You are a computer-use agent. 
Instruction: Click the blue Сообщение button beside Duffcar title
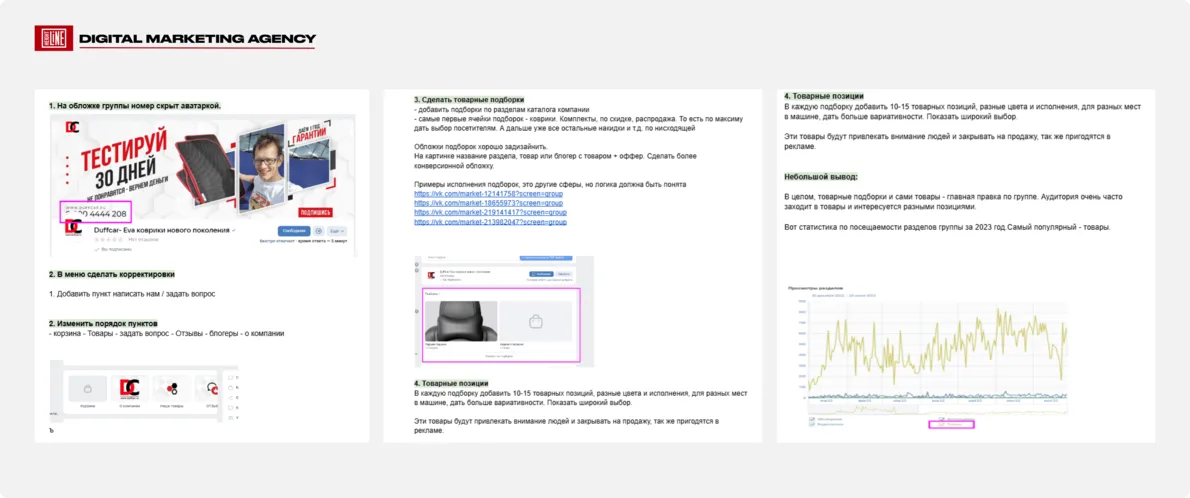pyautogui.click(x=292, y=231)
